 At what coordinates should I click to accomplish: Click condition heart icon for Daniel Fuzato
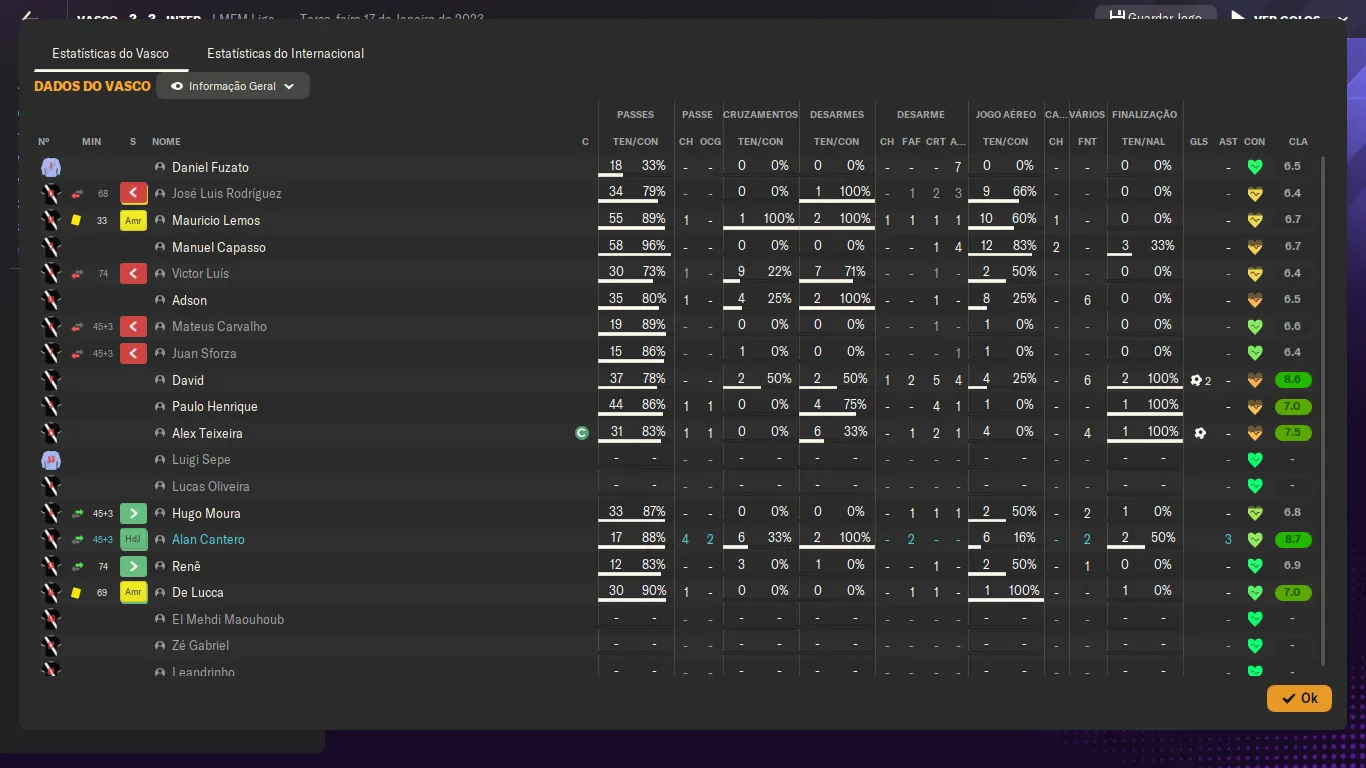(1255, 167)
